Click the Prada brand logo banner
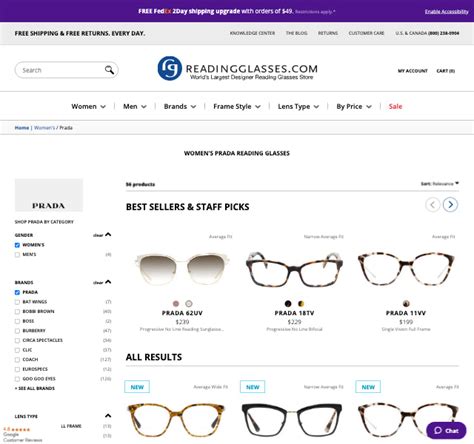 (49, 195)
